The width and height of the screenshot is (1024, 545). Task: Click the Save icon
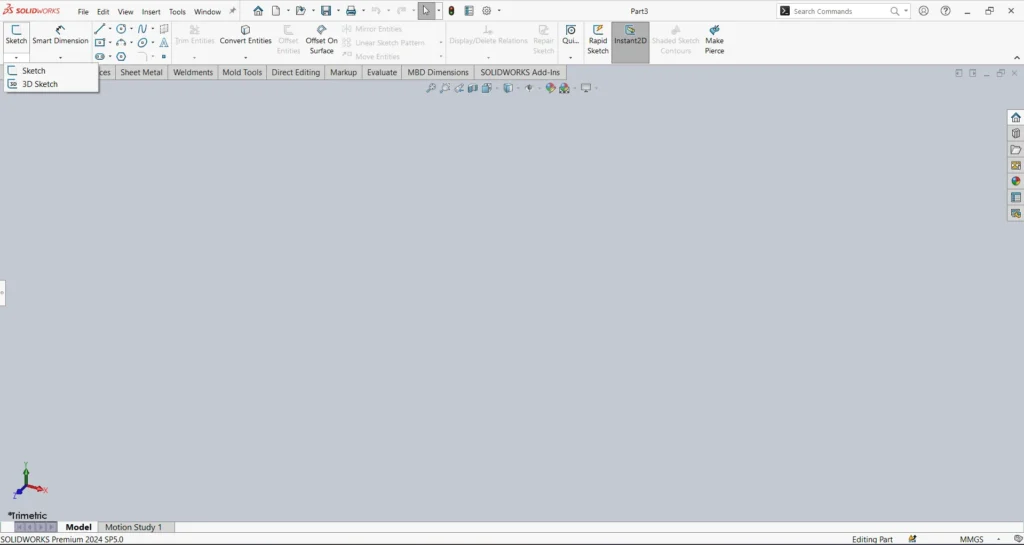pos(326,11)
